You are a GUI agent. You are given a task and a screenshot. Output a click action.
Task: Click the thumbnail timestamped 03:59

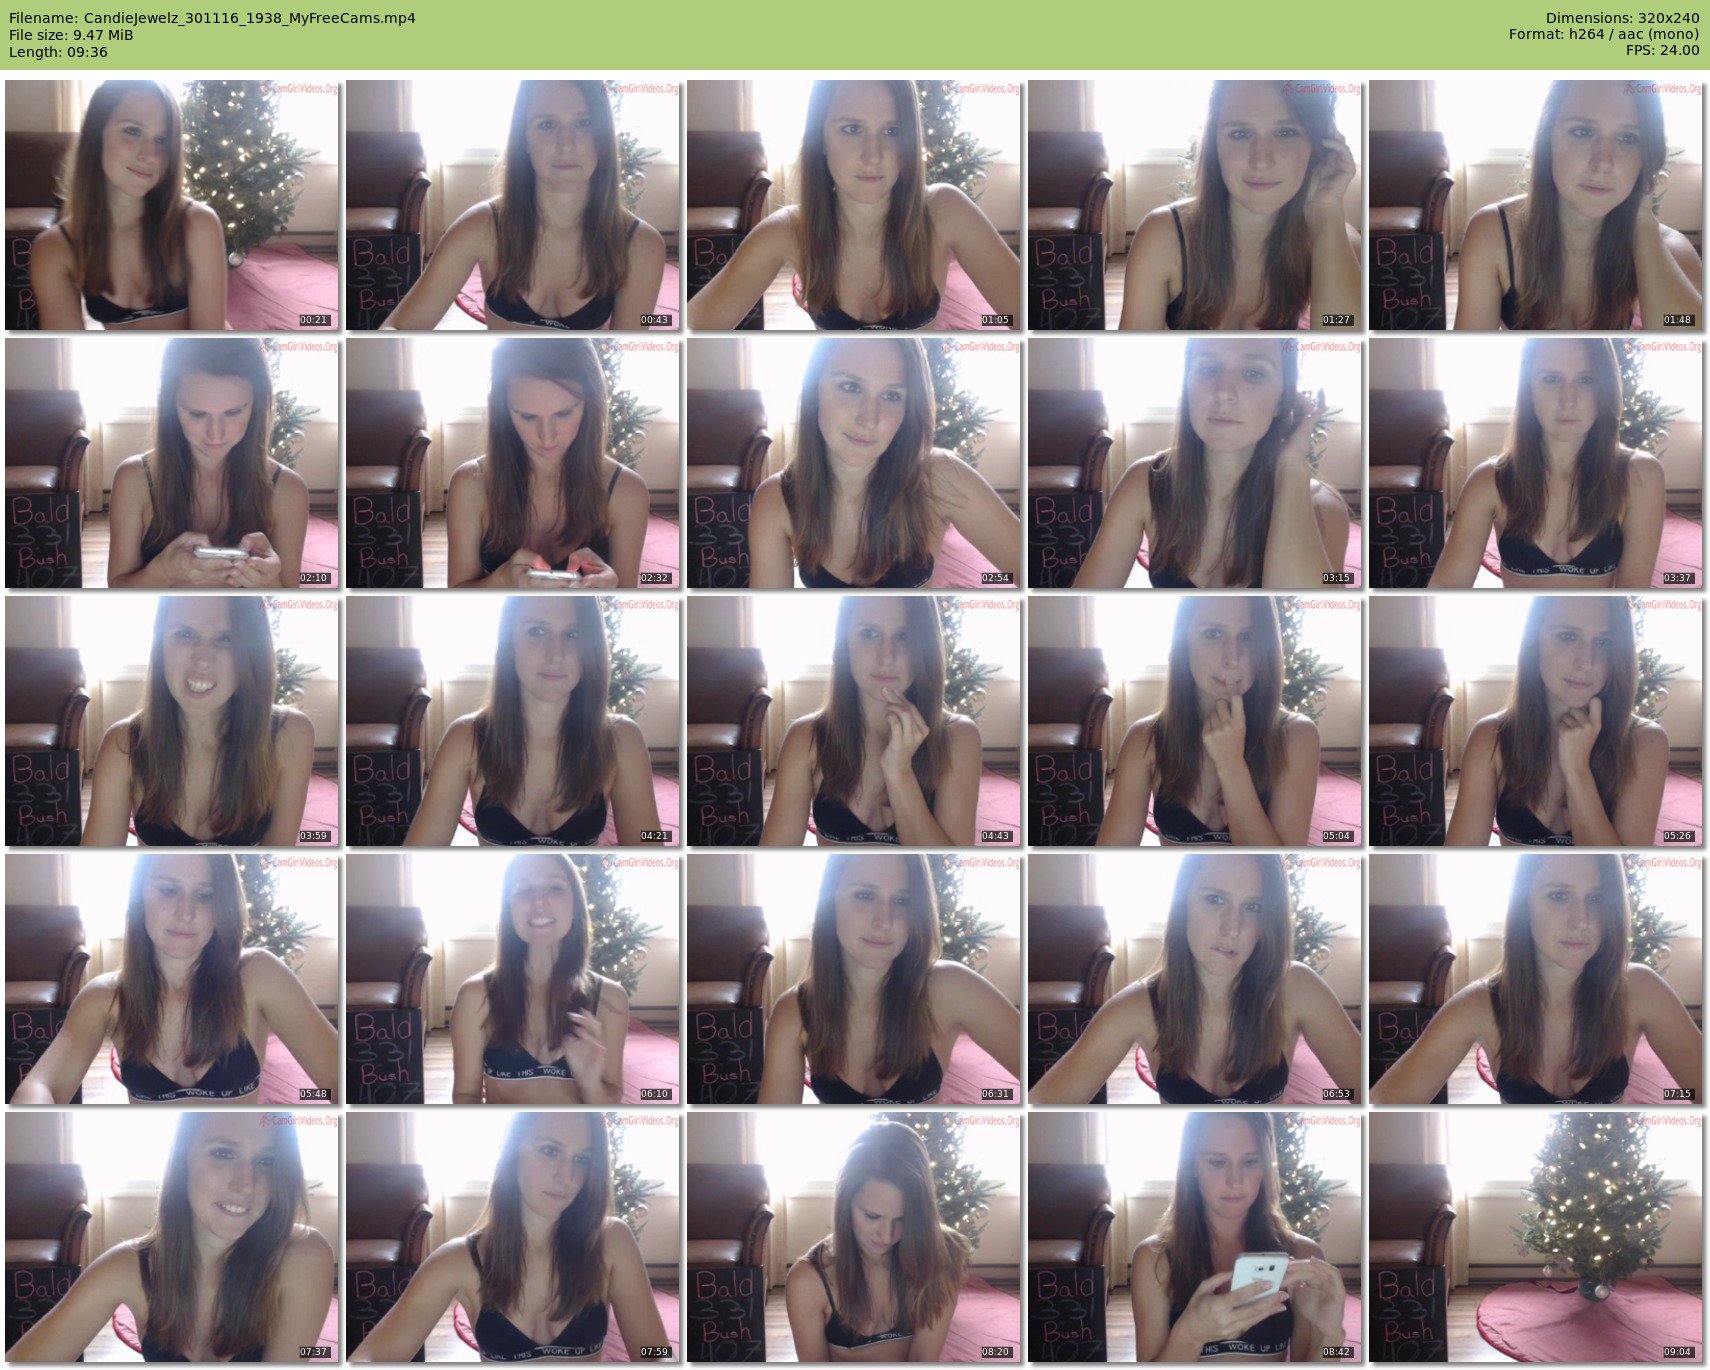172,721
